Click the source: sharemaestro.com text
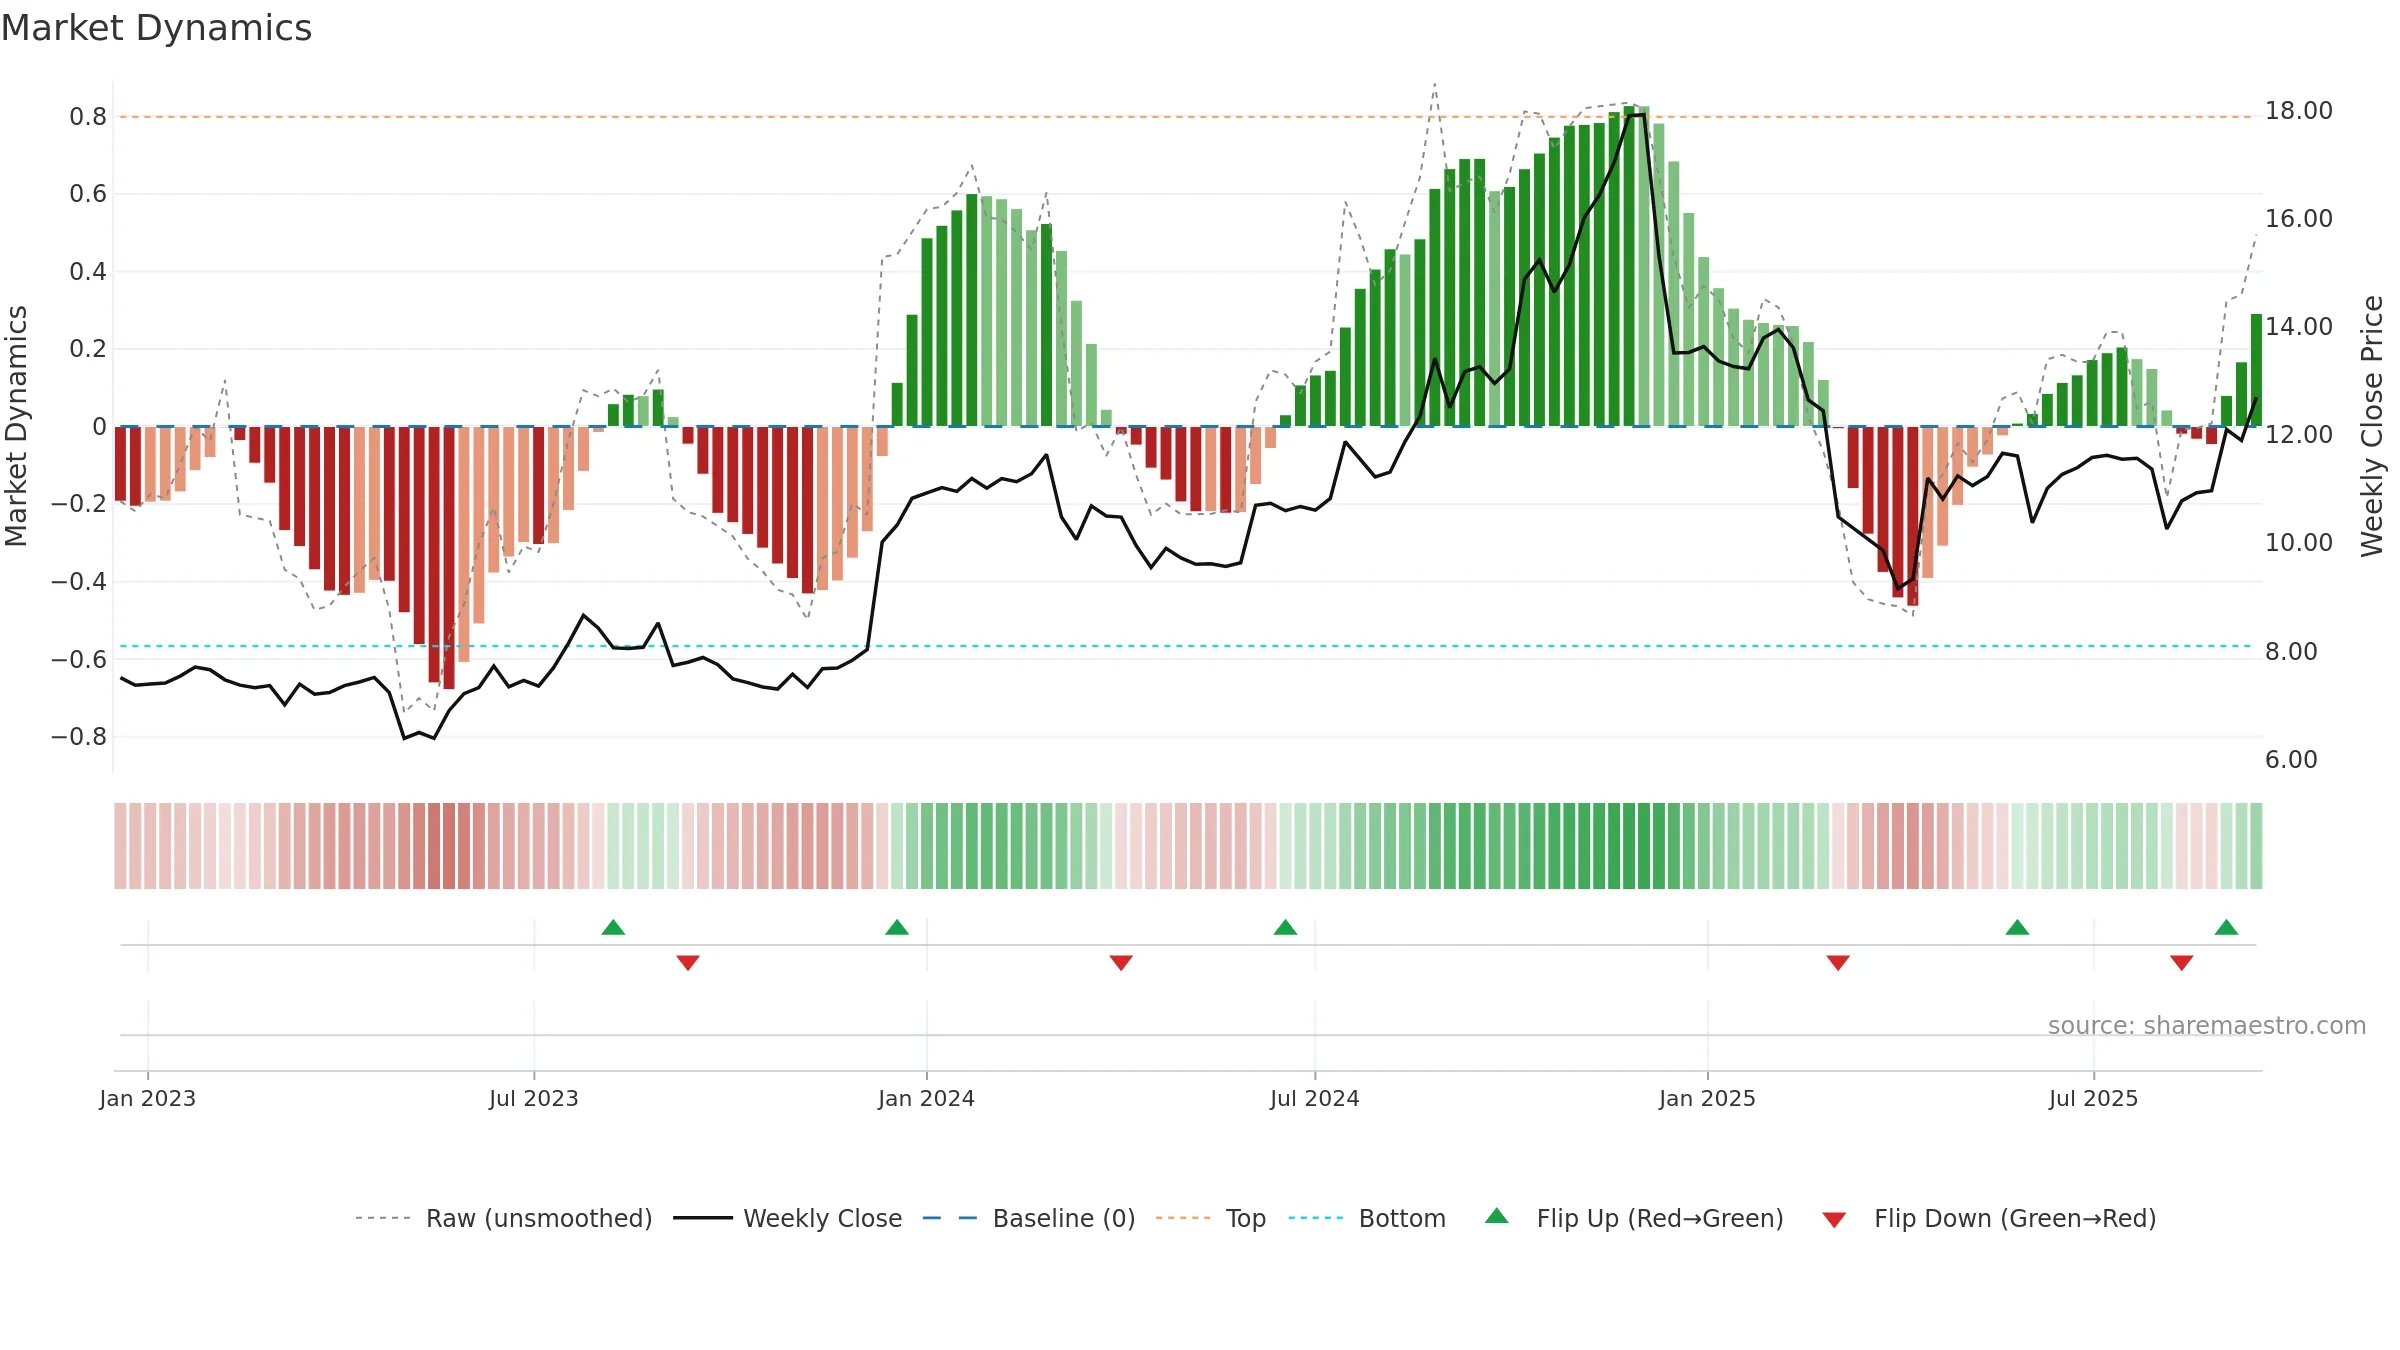Viewport: 2400px width, 1350px height. (x=2207, y=1025)
